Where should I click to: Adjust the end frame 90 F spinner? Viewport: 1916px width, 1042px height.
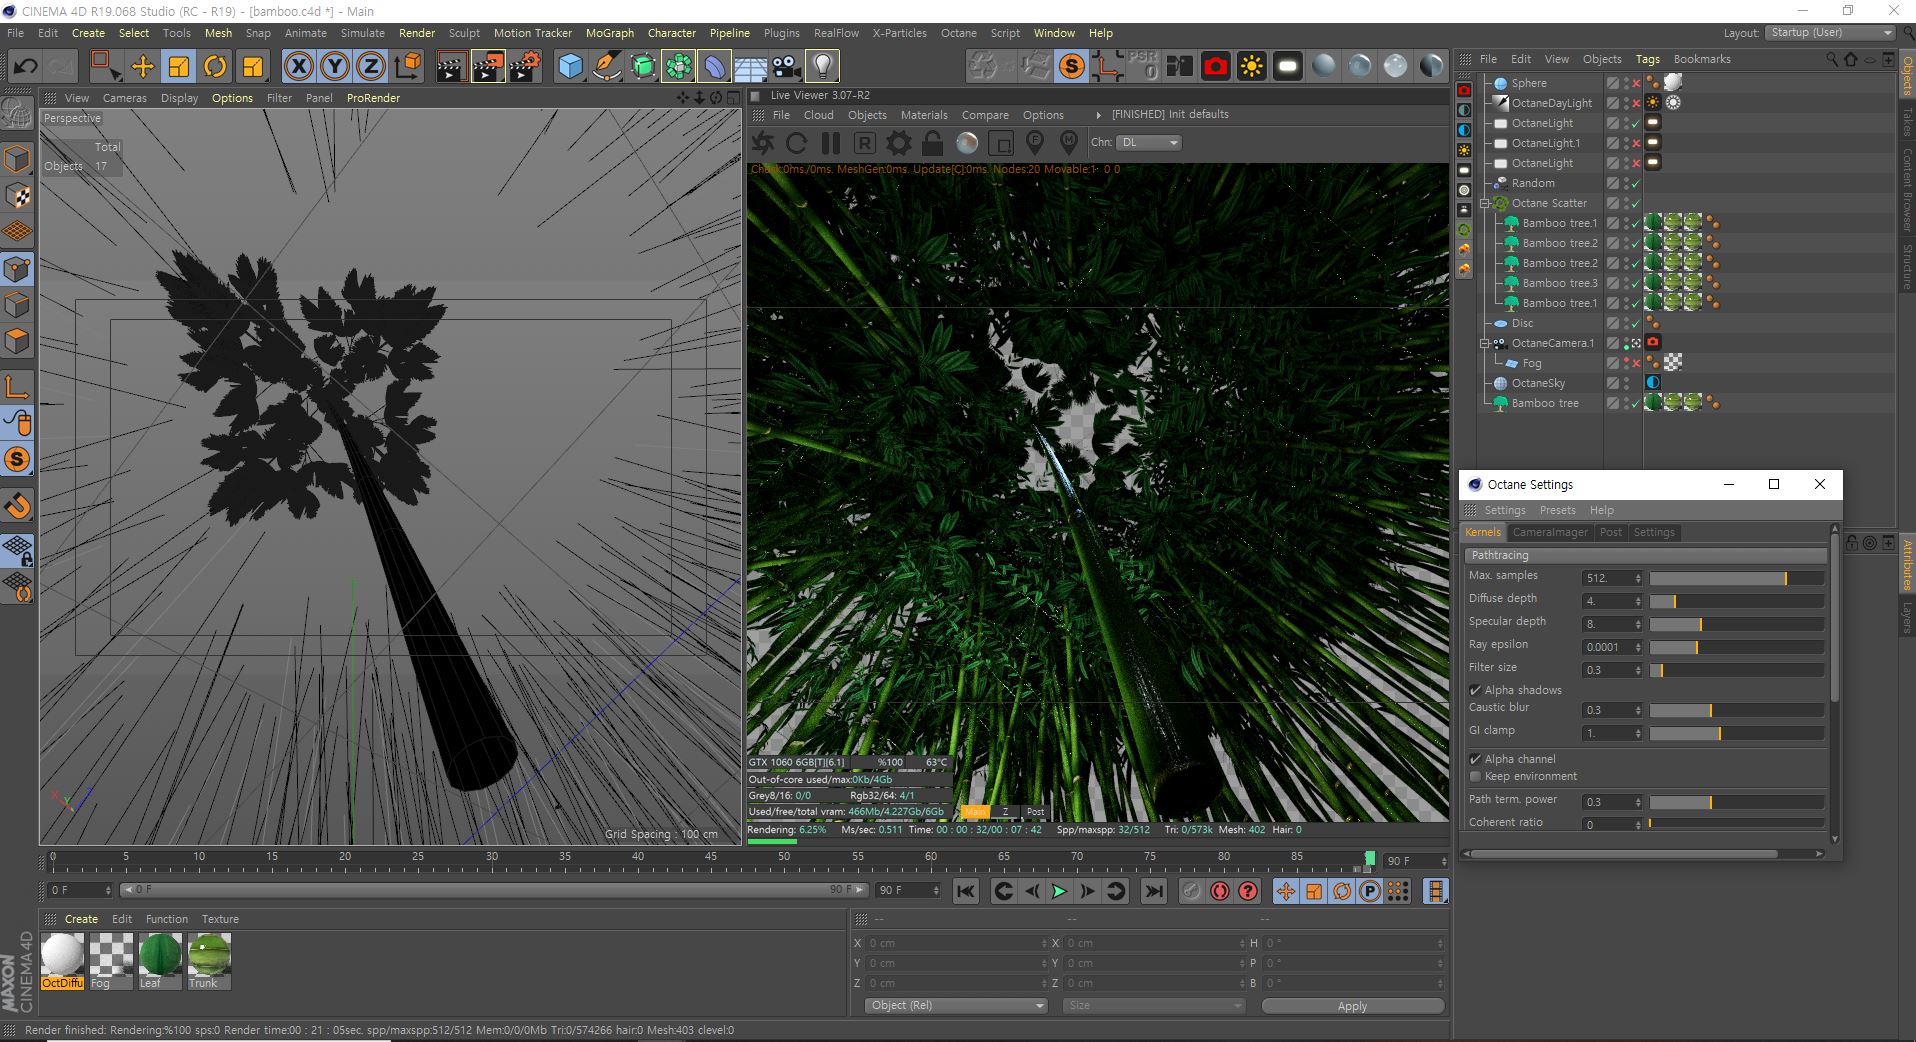click(x=936, y=890)
